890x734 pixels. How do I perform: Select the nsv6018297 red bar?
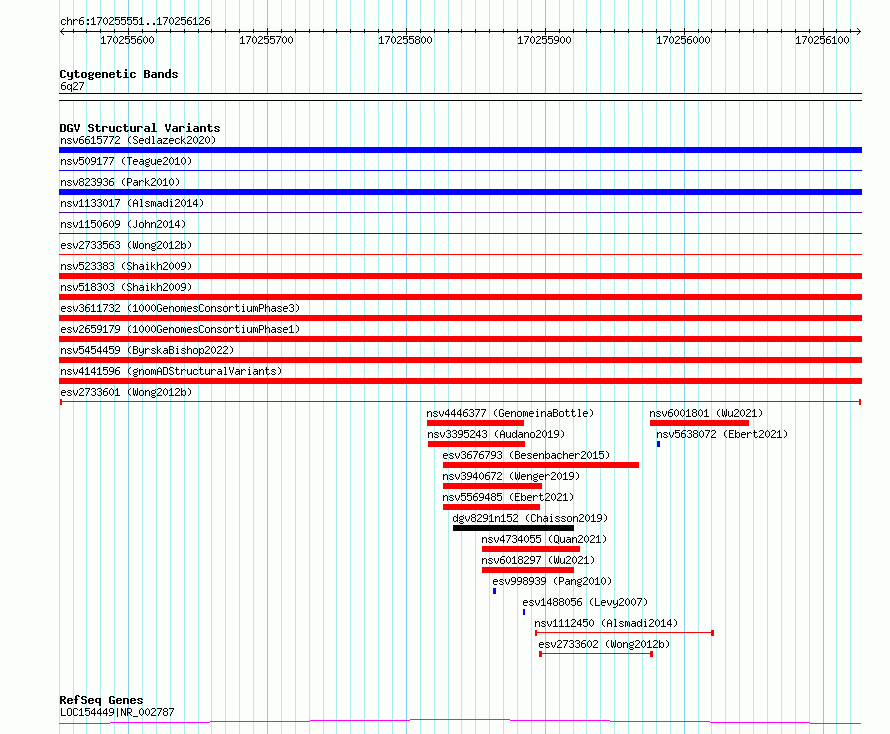click(528, 570)
